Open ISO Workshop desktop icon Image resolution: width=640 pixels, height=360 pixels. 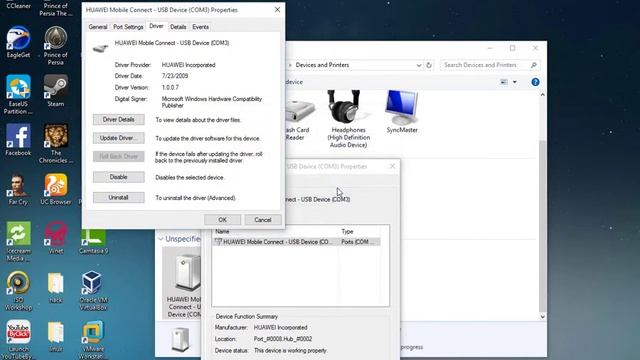click(18, 290)
